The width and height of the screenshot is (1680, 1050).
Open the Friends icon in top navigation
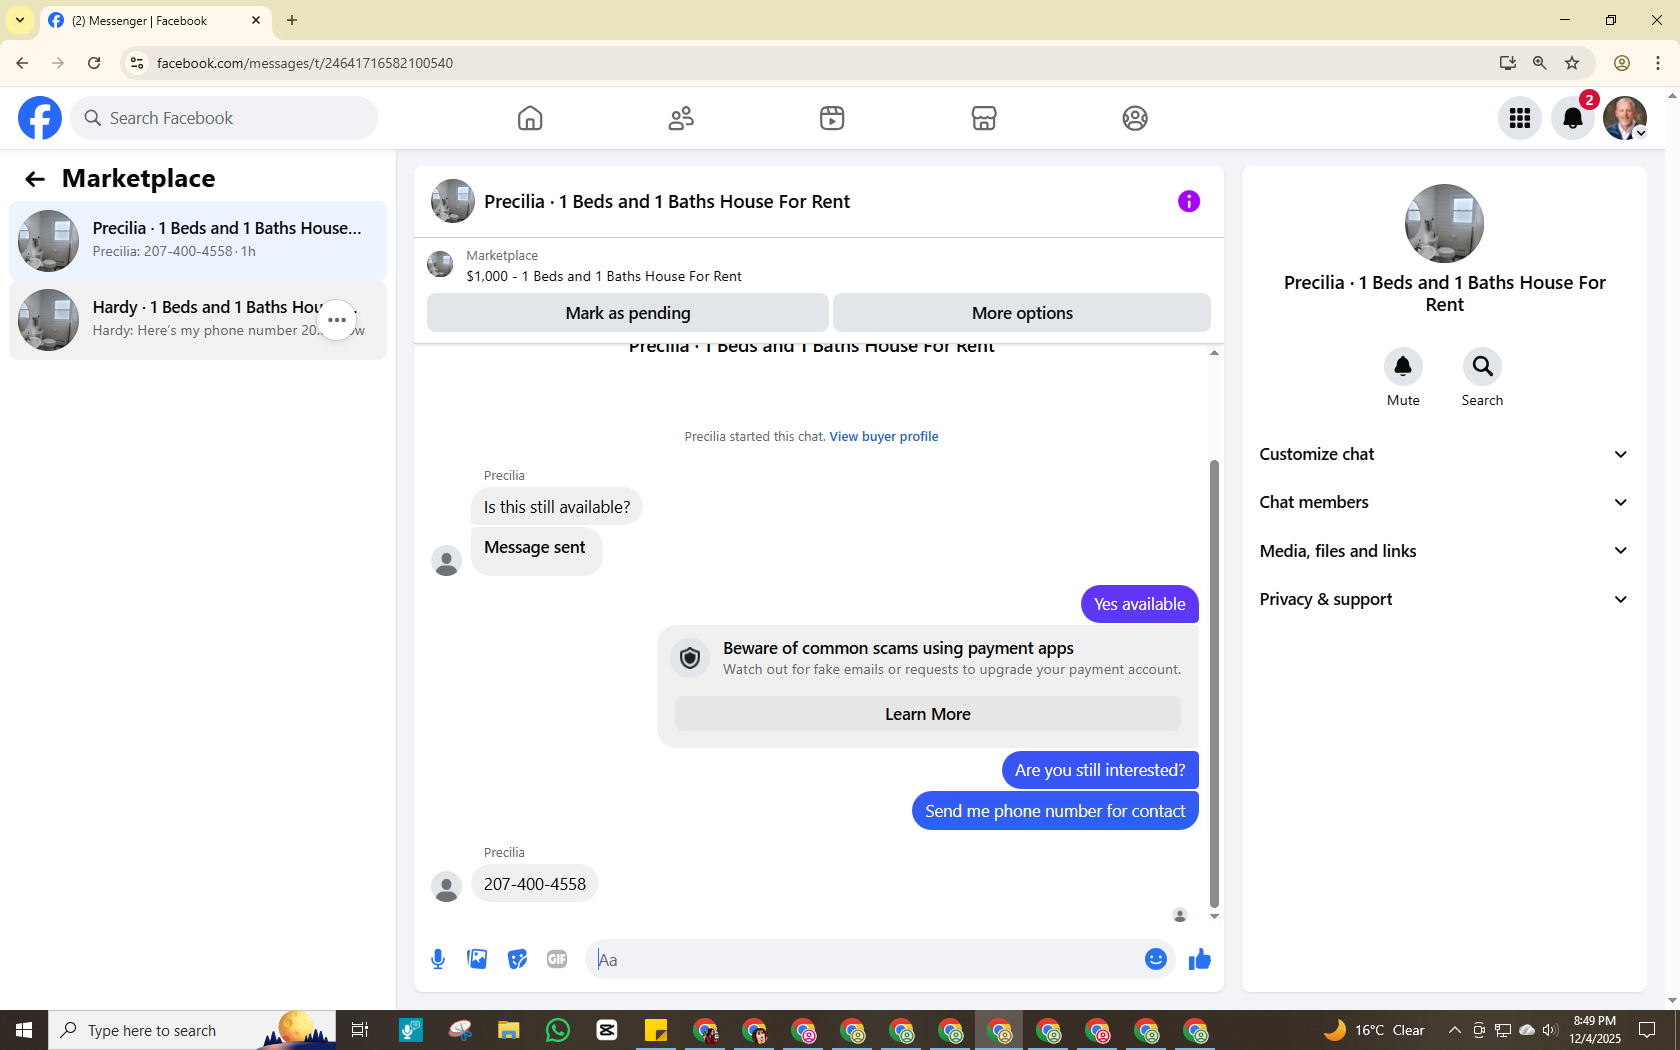(681, 118)
